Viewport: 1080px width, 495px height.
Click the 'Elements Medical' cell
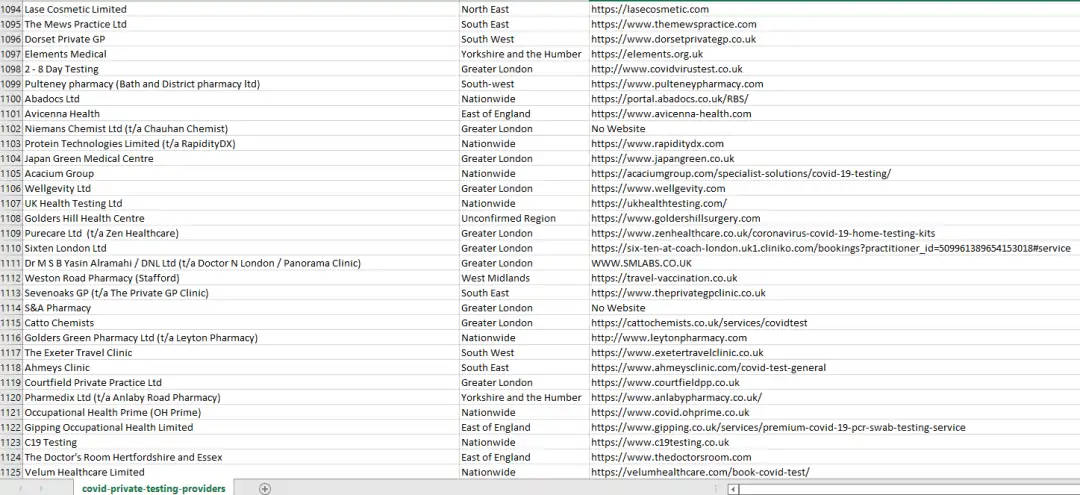pyautogui.click(x=241, y=54)
